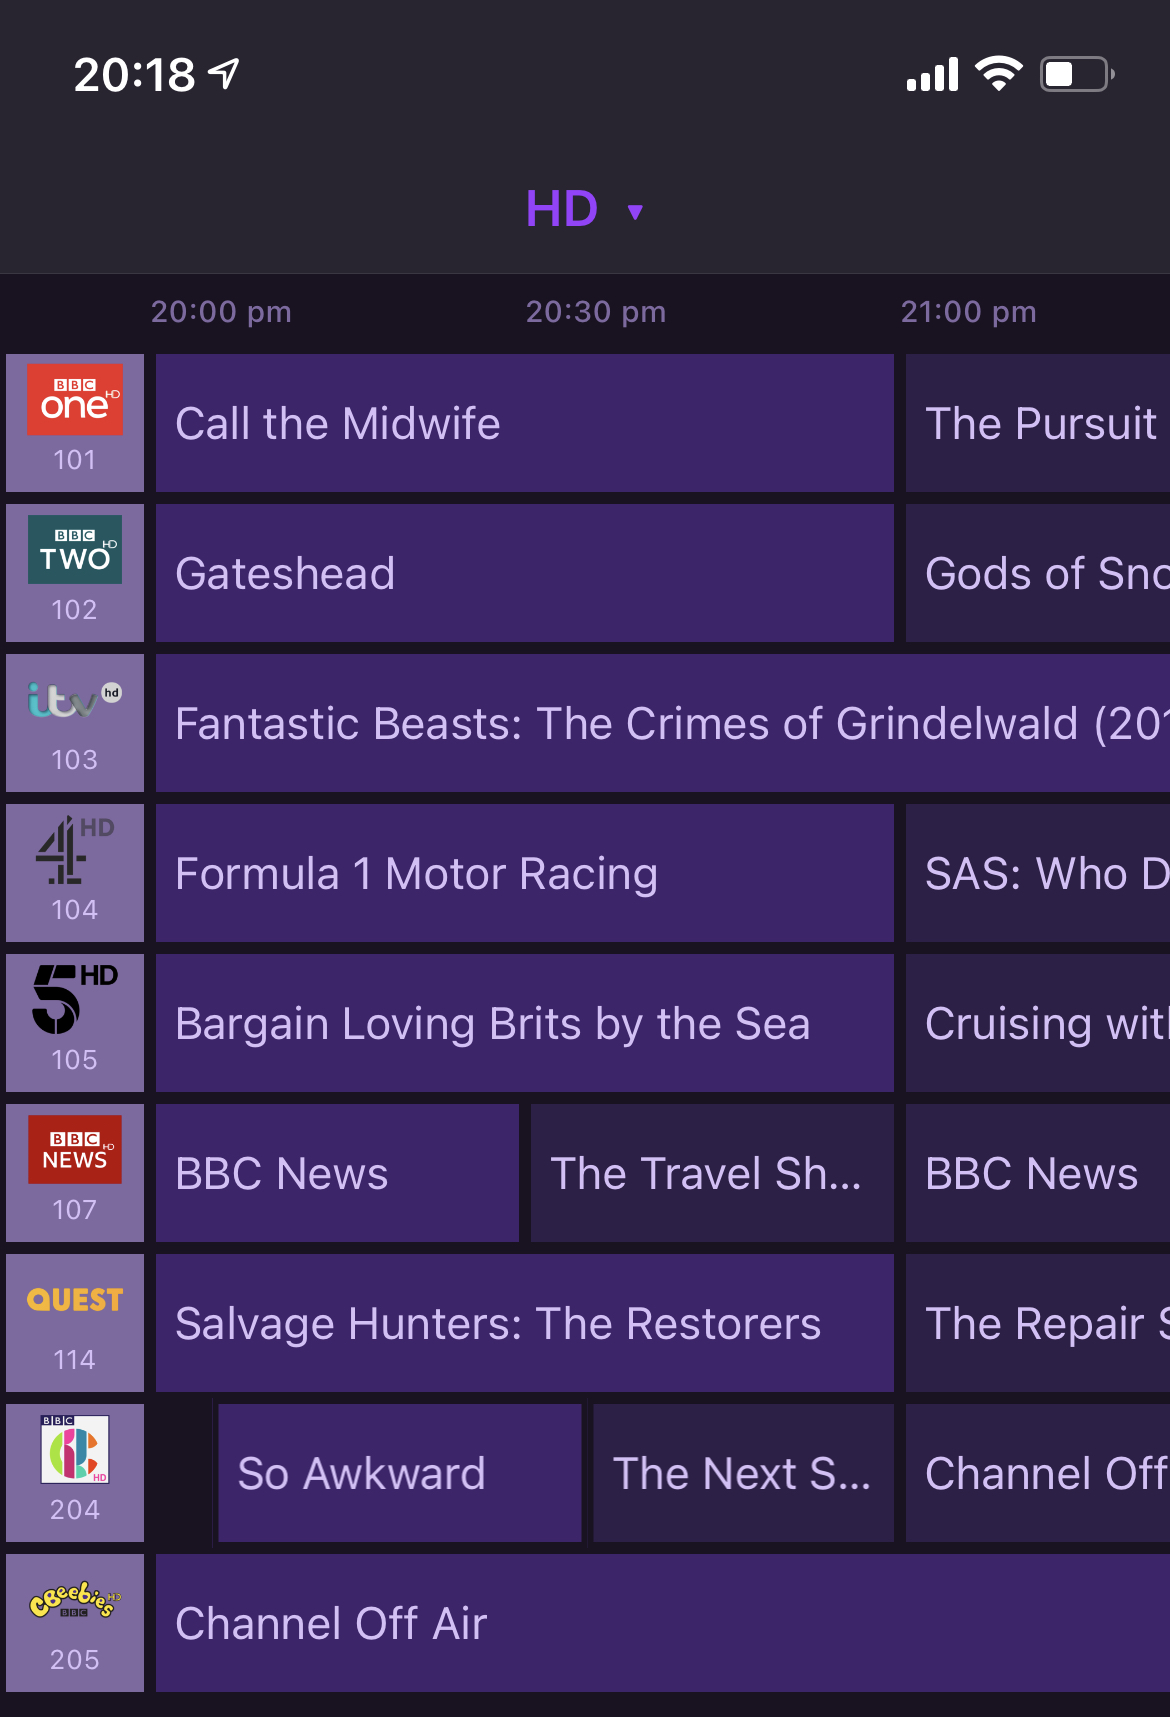Viewport: 1170px width, 1717px height.
Task: Tap the BBC One HD channel logo
Action: pyautogui.click(x=75, y=400)
